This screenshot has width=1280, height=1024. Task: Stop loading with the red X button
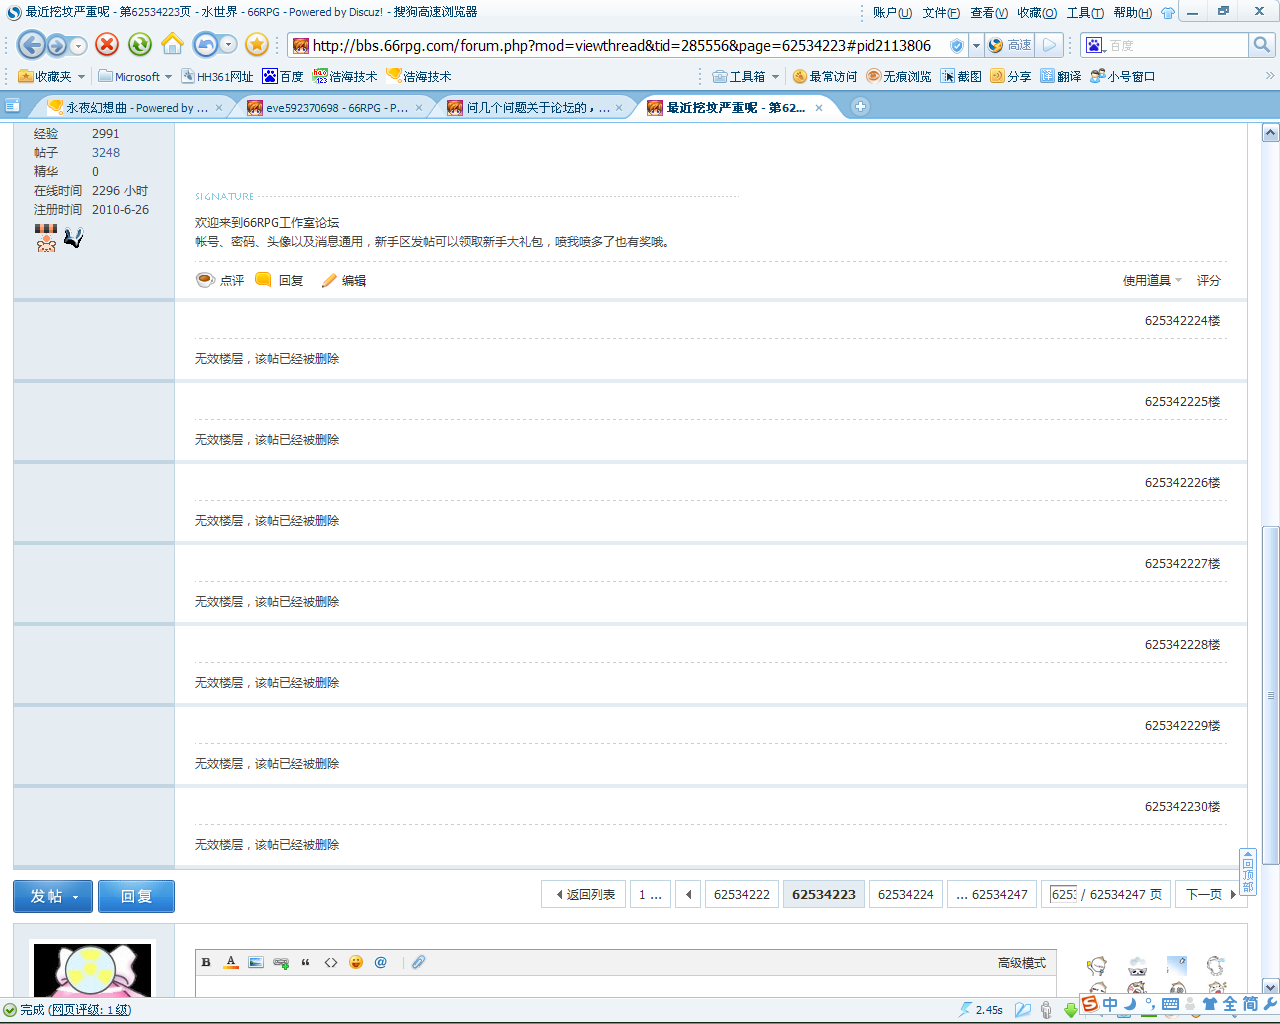tap(107, 44)
